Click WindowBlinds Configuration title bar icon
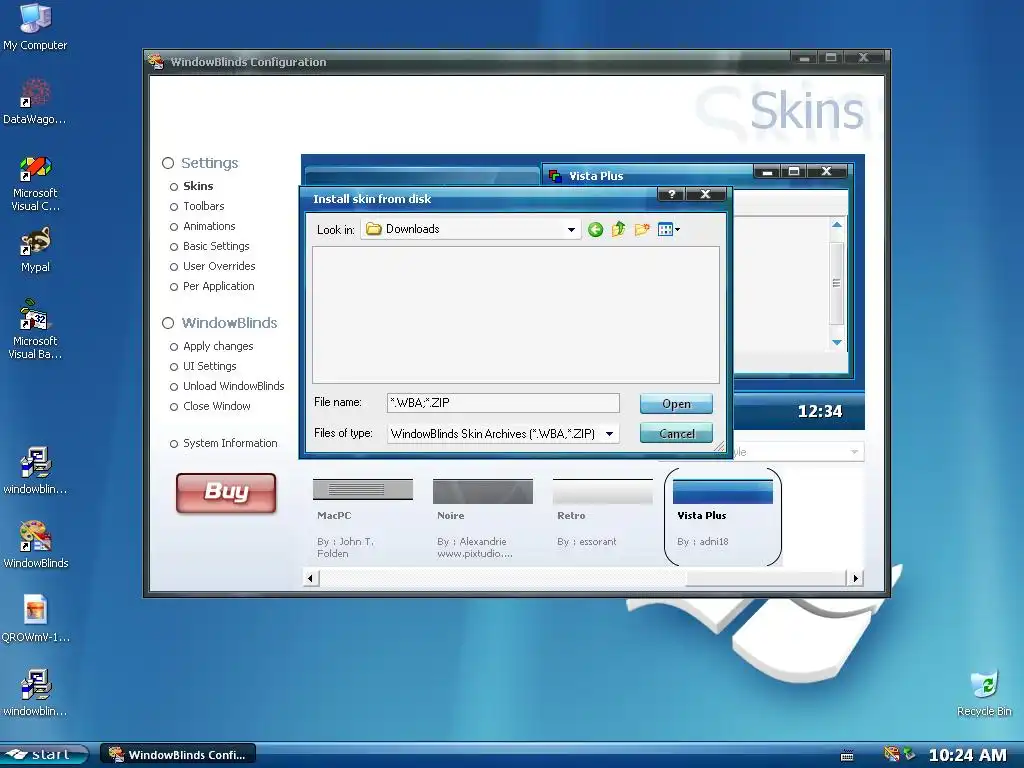 click(155, 61)
